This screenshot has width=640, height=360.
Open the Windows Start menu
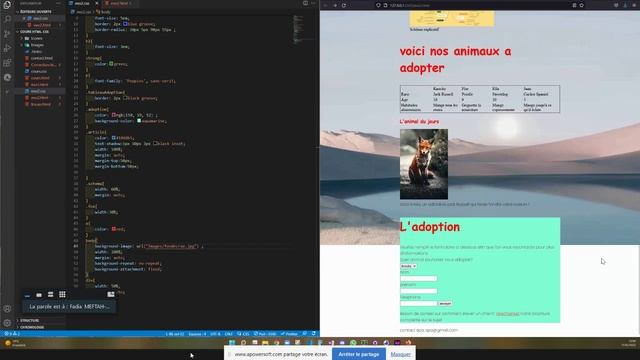[232, 343]
